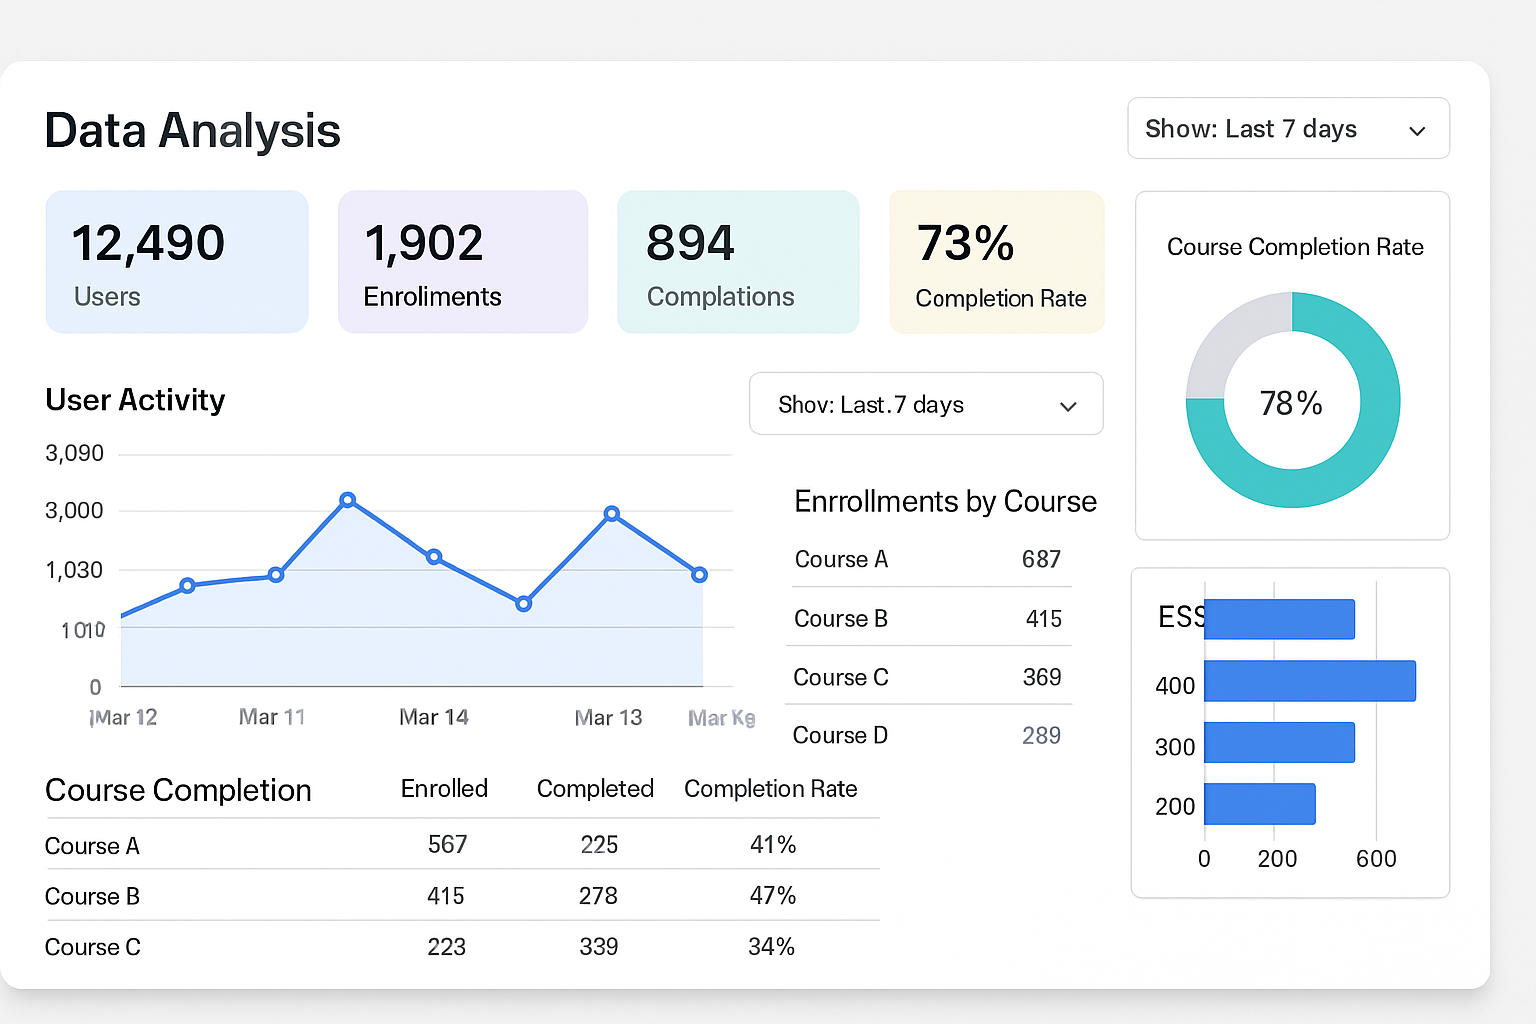Image resolution: width=1536 pixels, height=1024 pixels.
Task: Click the 894 Completions card
Action: 737,262
